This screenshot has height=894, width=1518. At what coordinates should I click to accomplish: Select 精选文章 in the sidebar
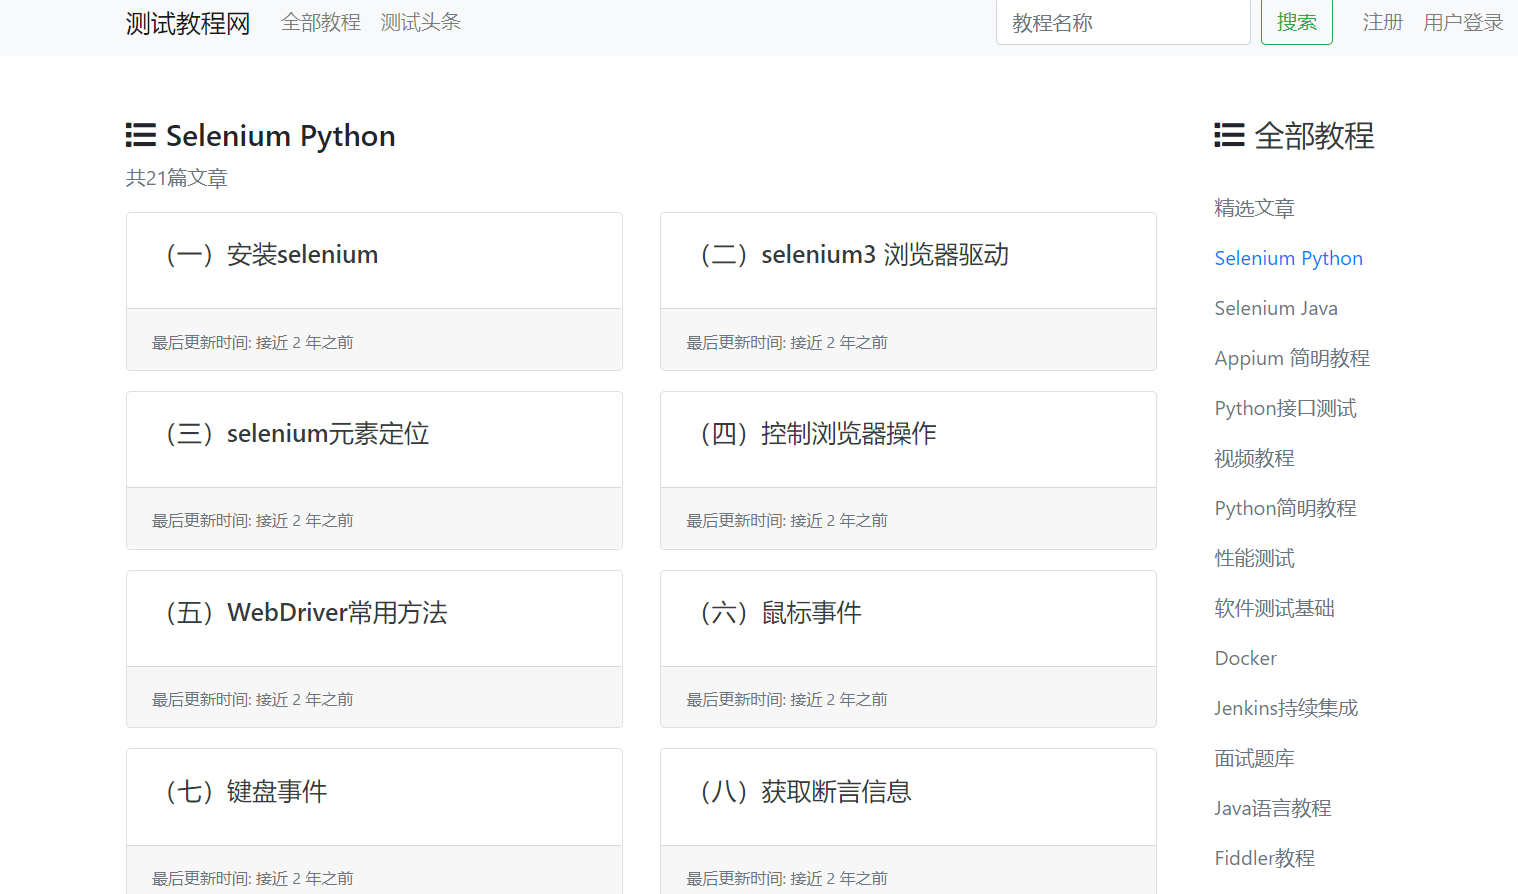coord(1254,208)
